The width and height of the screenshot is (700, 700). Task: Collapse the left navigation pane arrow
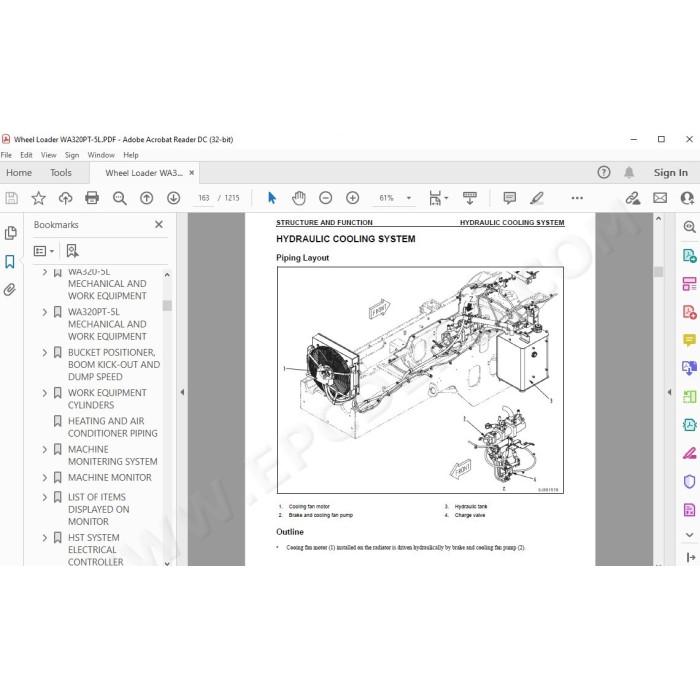tap(182, 392)
